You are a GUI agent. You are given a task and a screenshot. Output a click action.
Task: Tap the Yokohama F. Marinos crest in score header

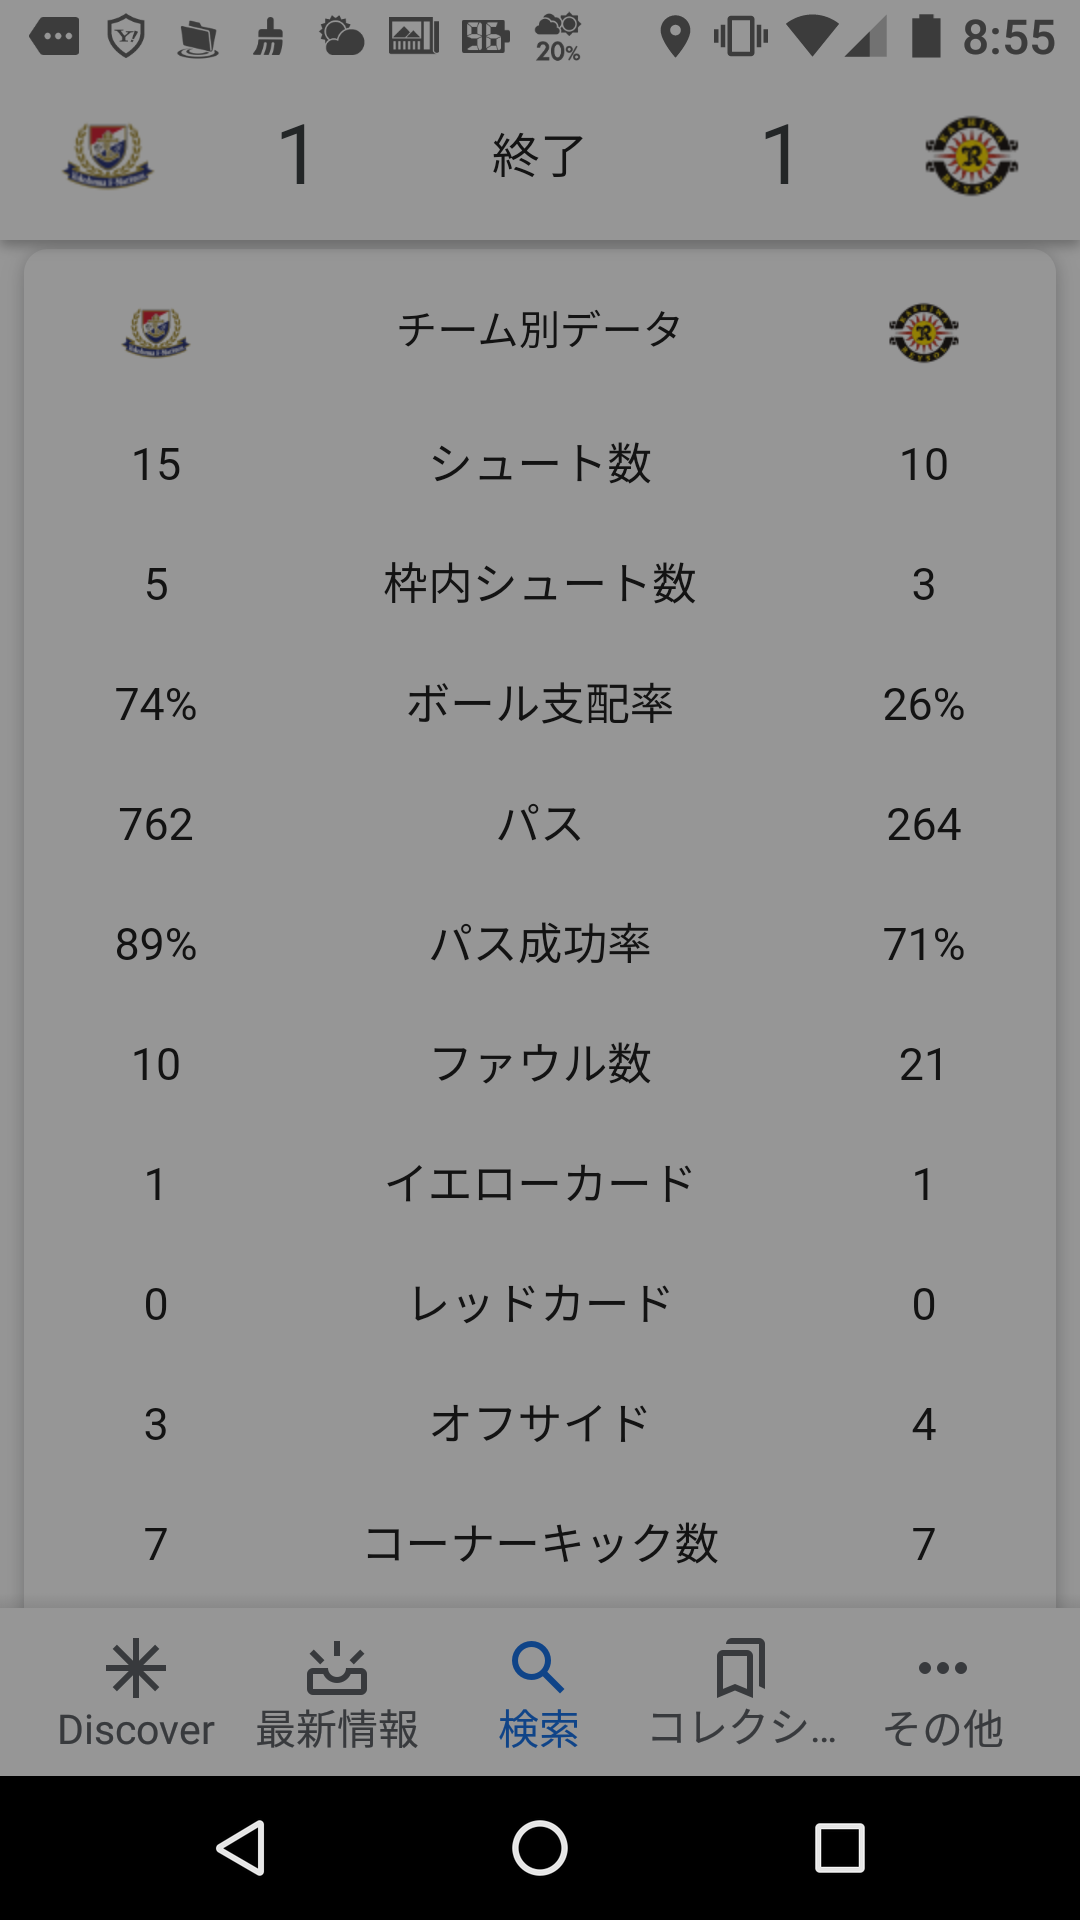point(108,156)
